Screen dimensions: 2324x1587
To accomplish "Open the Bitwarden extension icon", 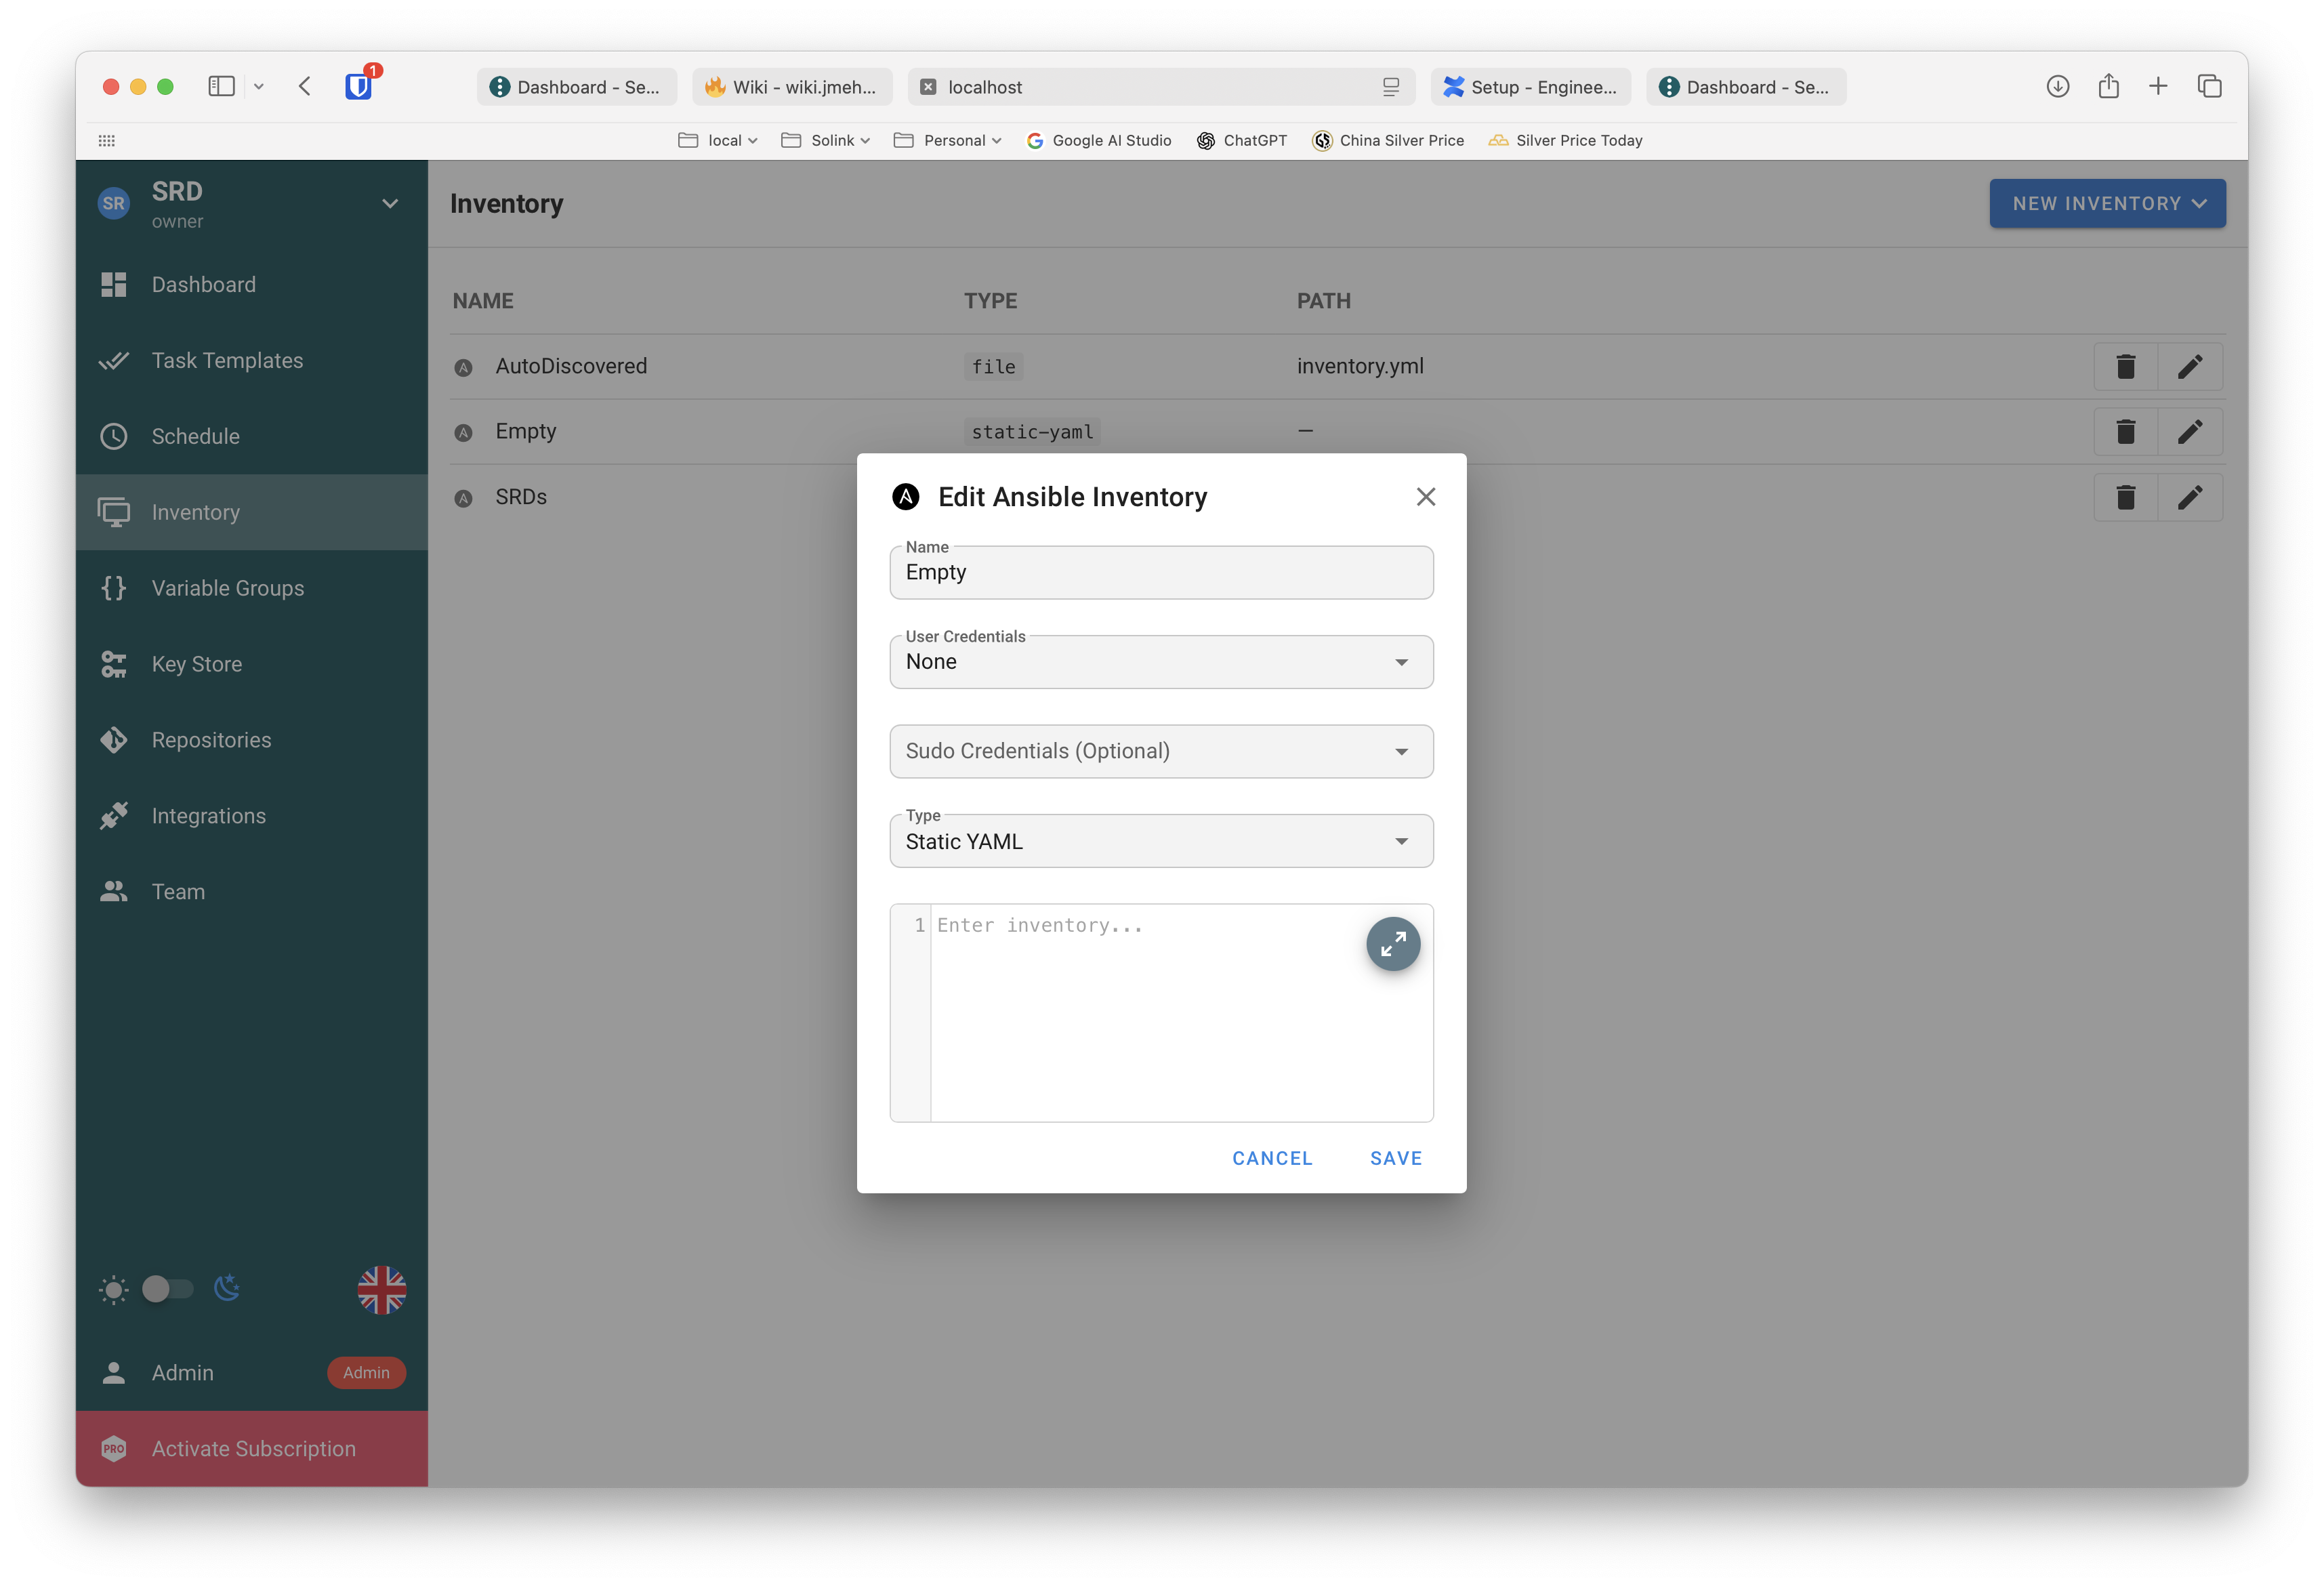I will coord(358,86).
